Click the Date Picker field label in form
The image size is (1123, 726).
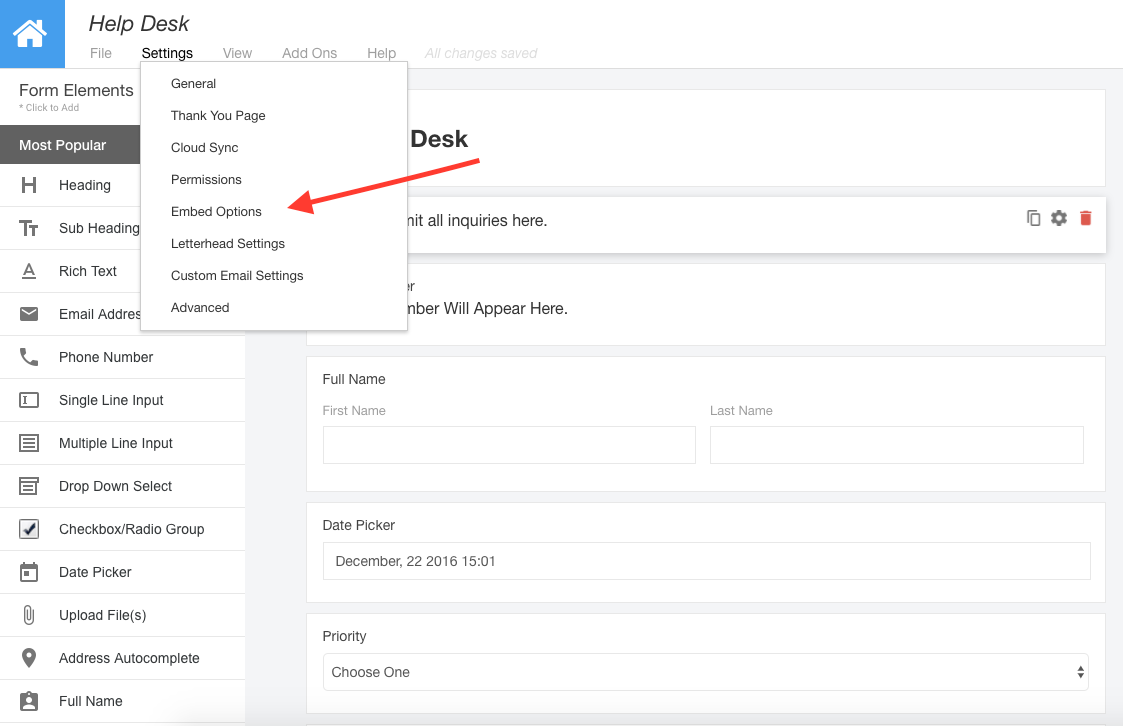(x=359, y=526)
